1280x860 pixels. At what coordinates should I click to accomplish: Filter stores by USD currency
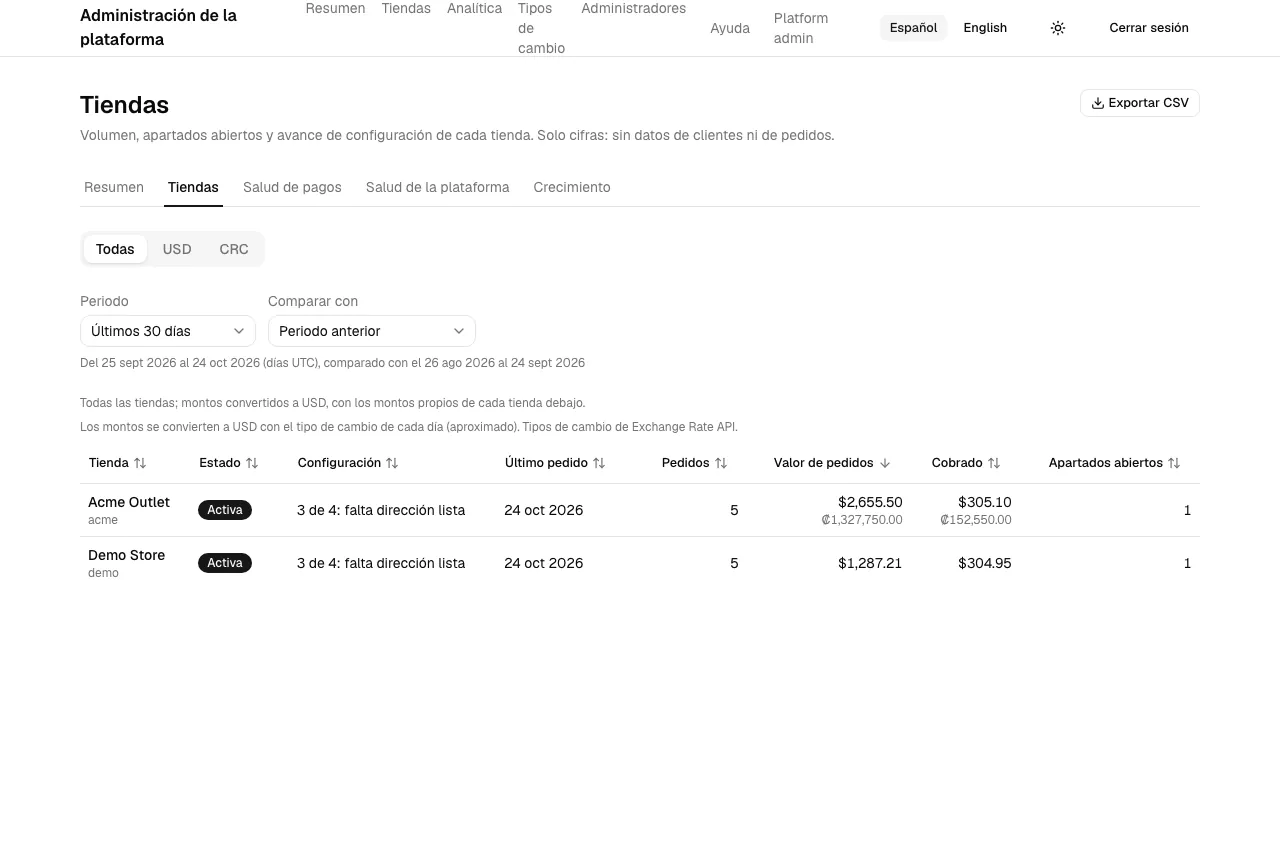177,249
